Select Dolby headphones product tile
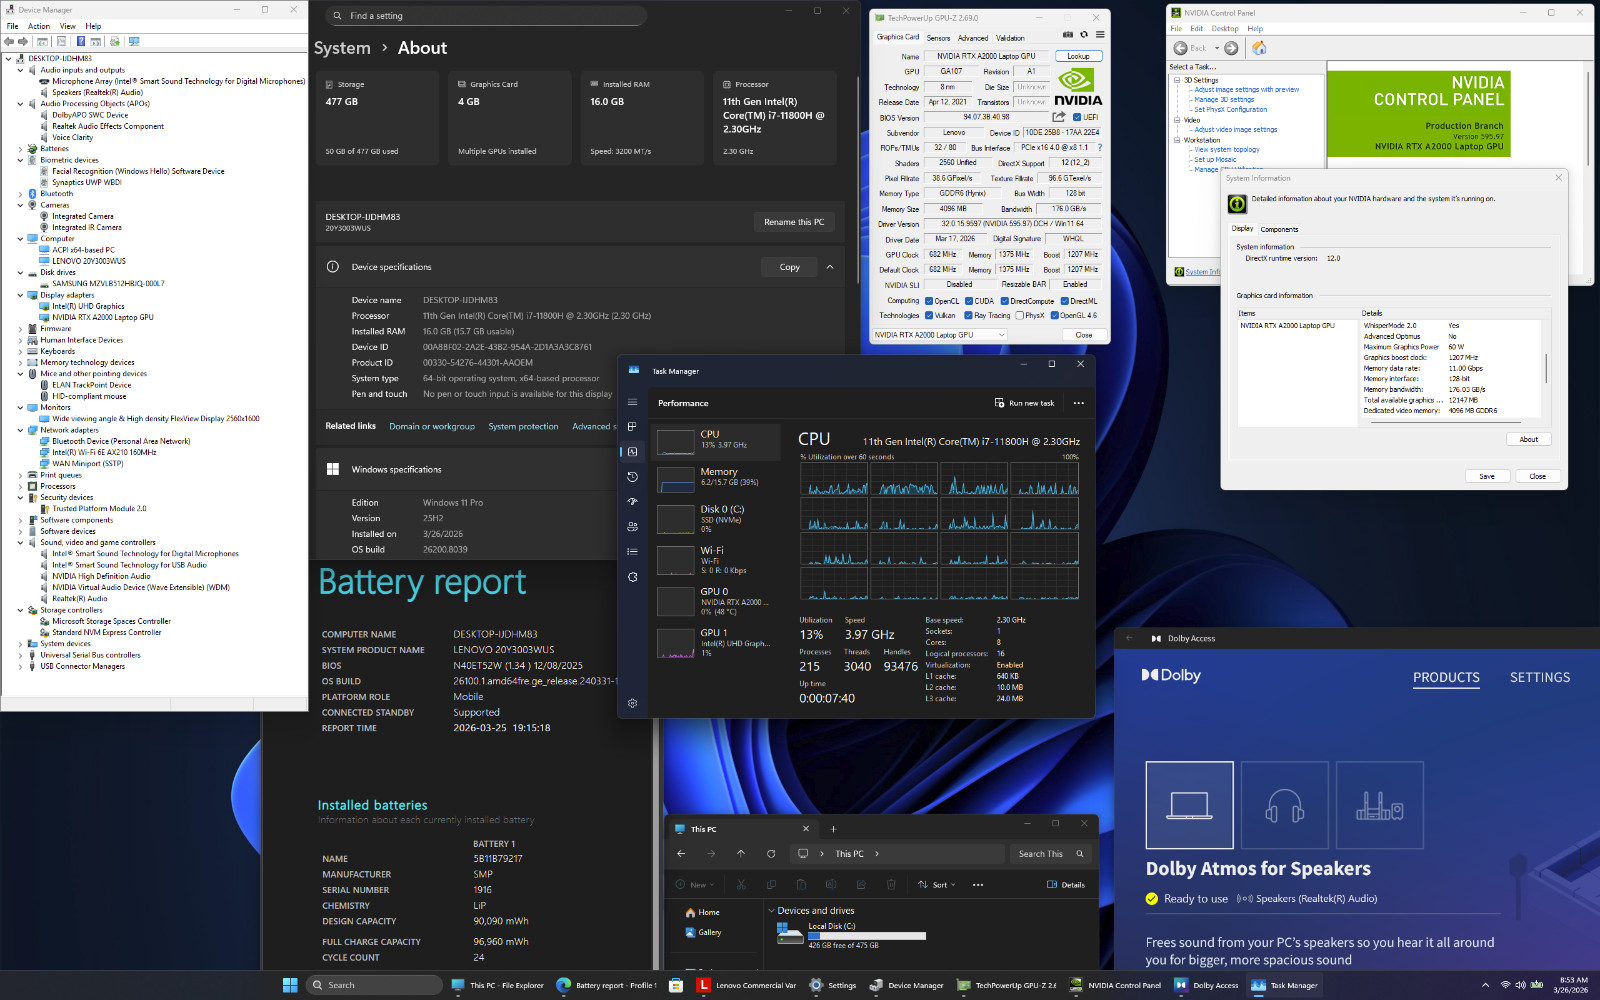The height and width of the screenshot is (1000, 1600). [1284, 805]
